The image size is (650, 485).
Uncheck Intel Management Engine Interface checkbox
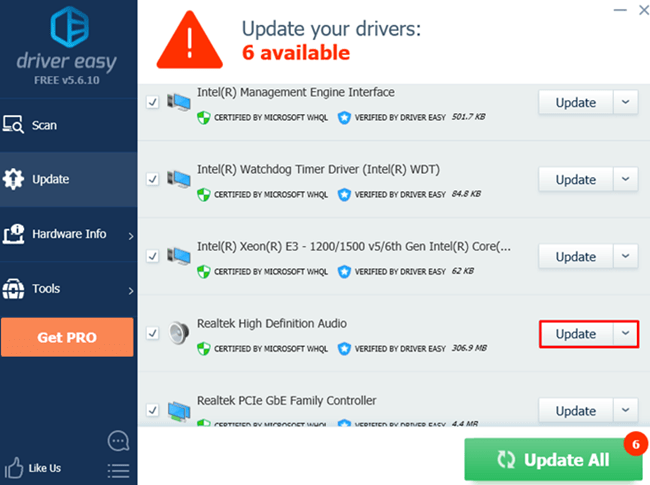click(153, 102)
